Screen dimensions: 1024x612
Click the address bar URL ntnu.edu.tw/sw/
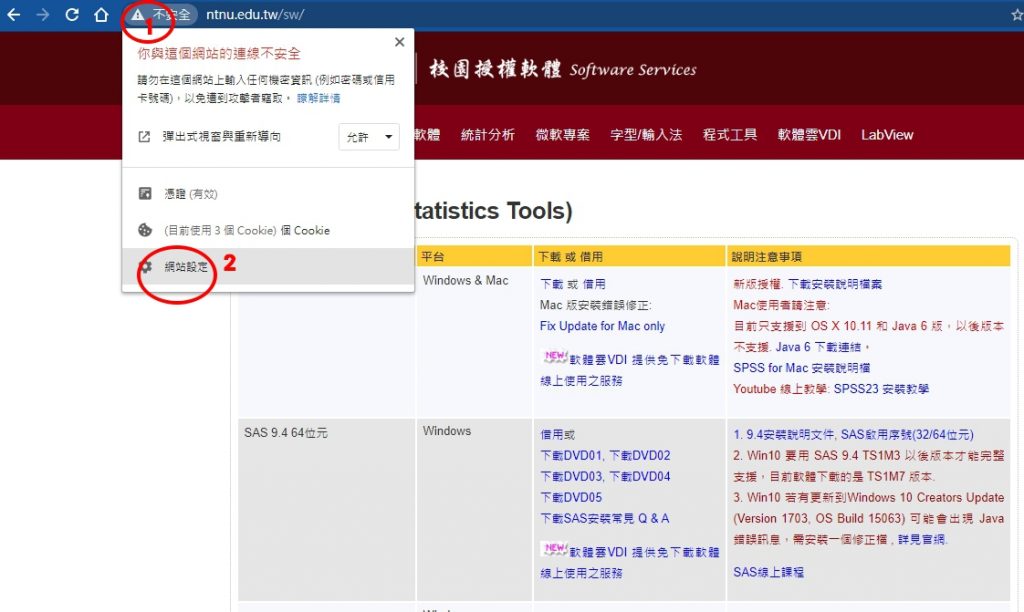(255, 14)
